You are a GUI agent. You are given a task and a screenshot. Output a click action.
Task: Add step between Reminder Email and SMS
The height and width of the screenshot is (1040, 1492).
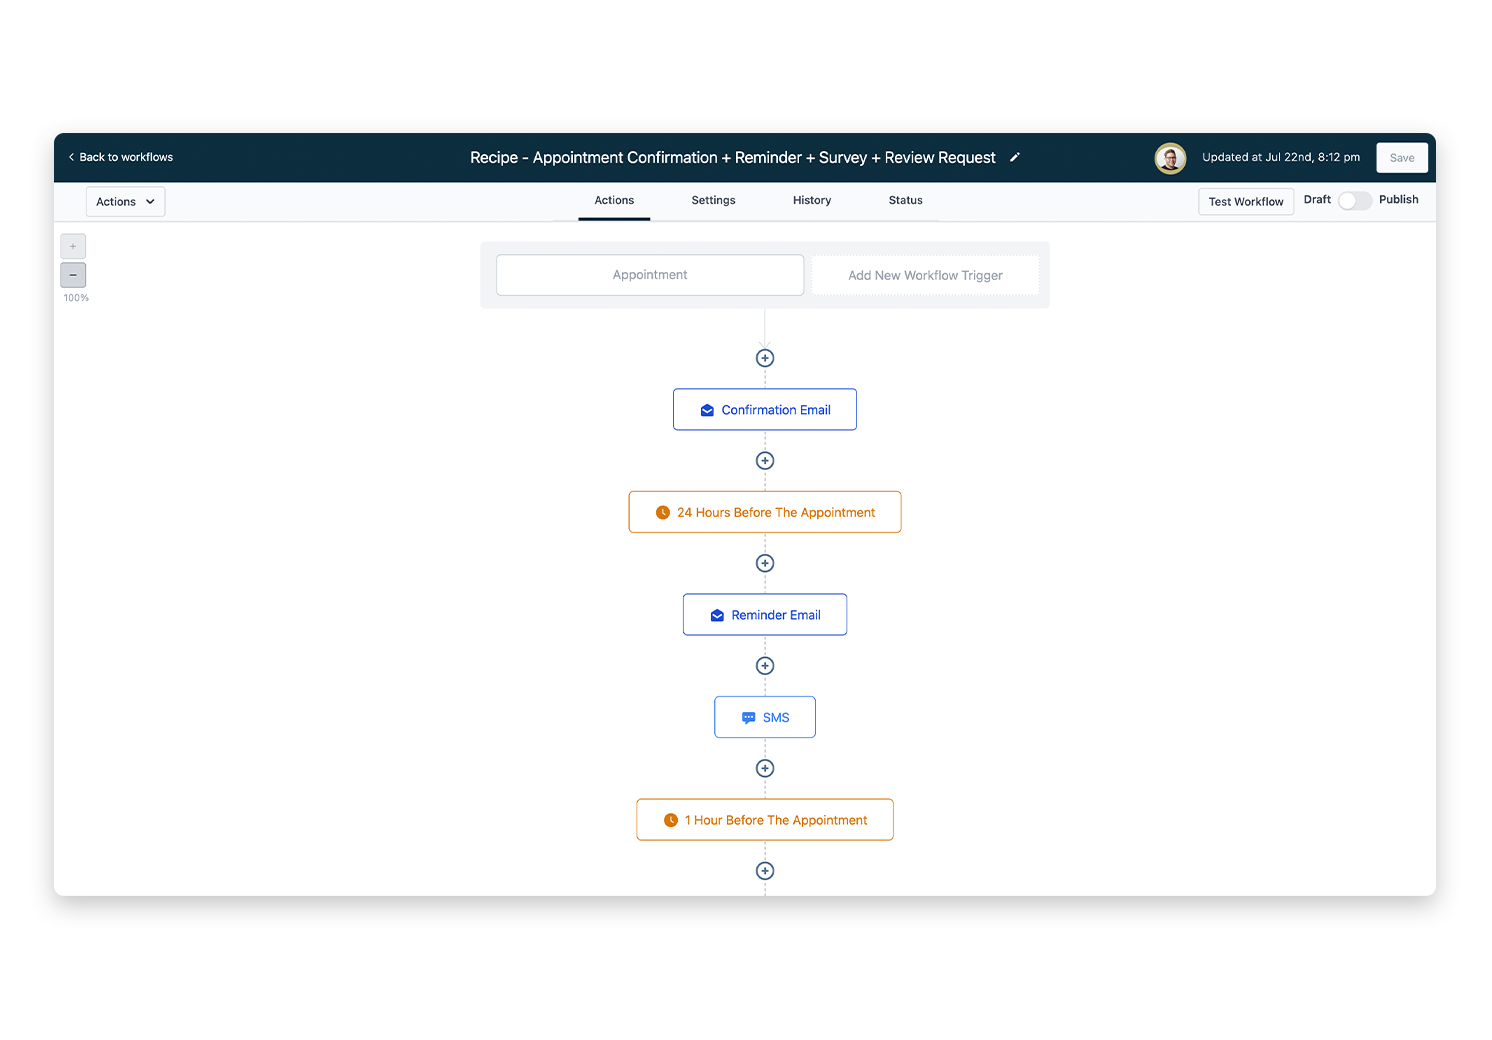(x=765, y=666)
